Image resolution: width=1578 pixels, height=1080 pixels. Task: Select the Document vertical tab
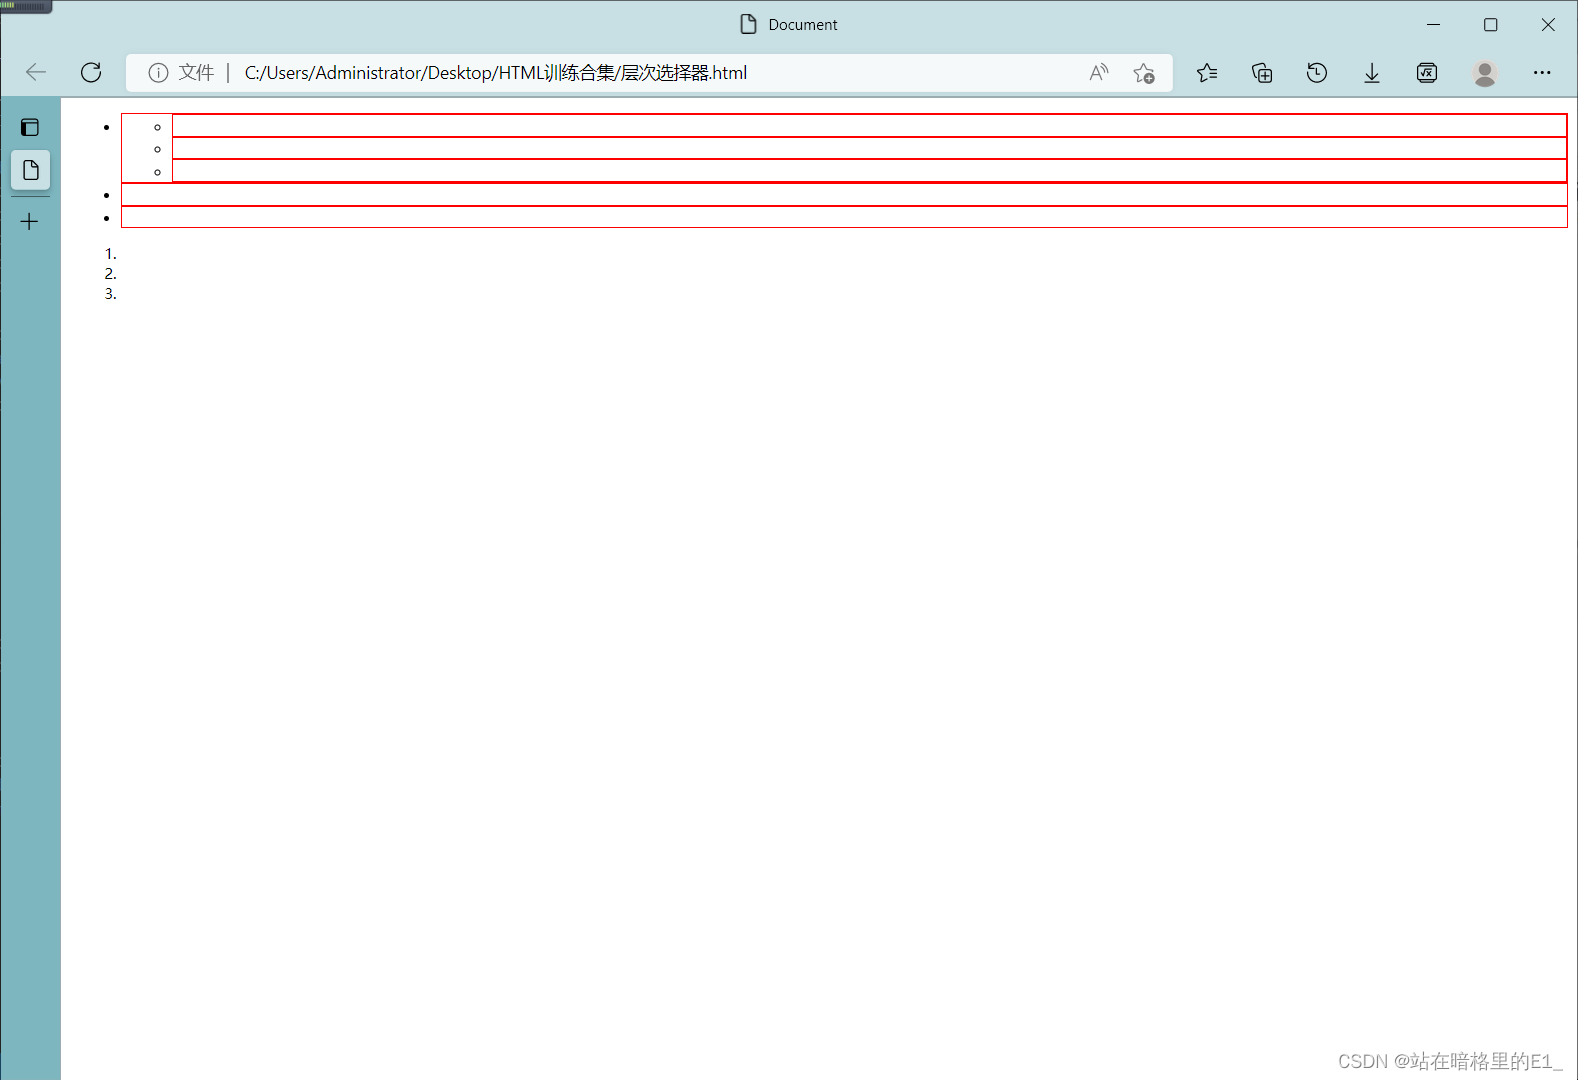(x=30, y=170)
